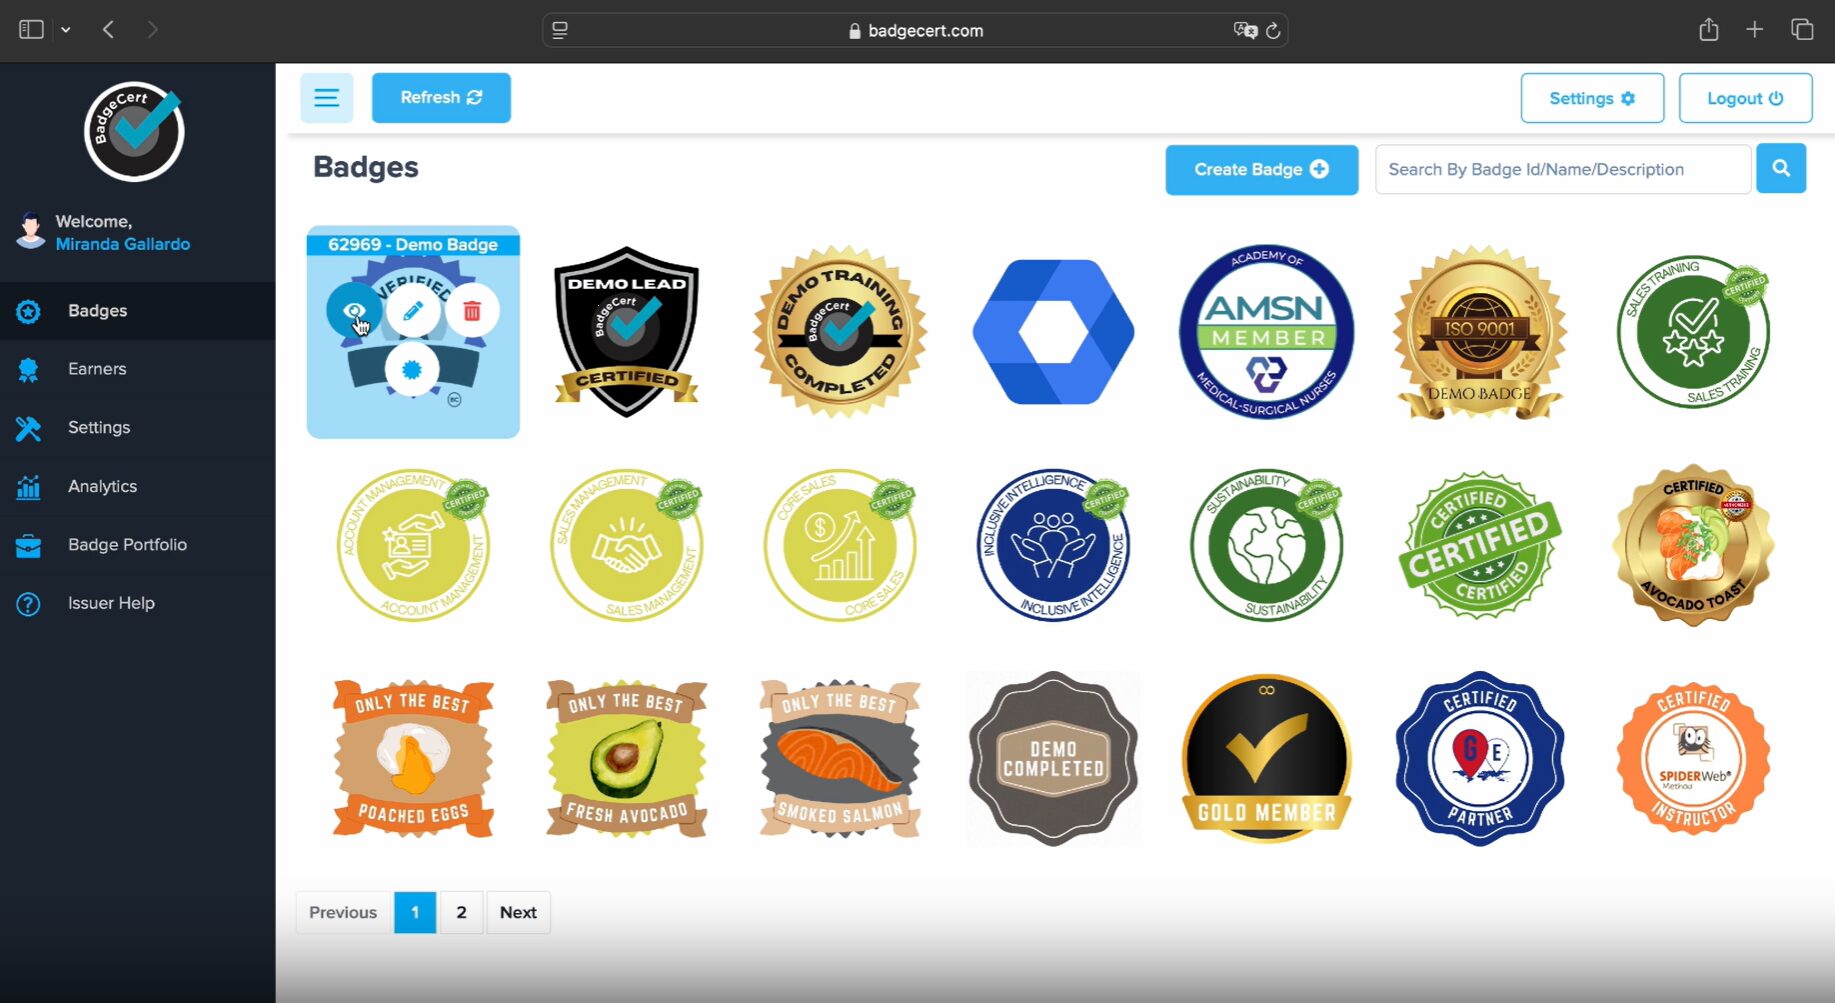1835x1003 pixels.
Task: Click the blue seal icon on Demo Badge
Action: 412,370
